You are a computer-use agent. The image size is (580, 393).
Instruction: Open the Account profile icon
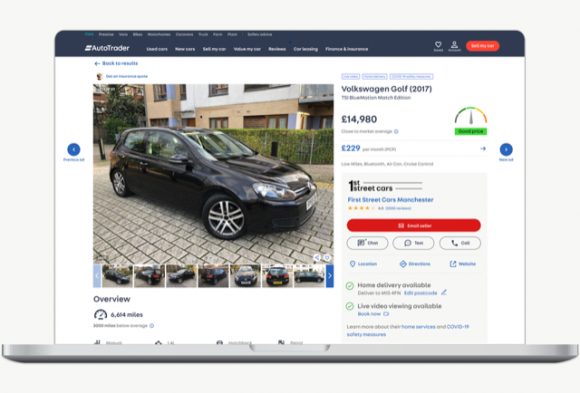point(454,45)
